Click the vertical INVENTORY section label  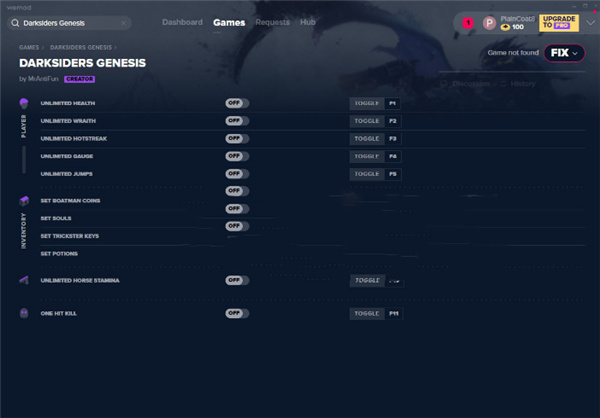click(24, 230)
